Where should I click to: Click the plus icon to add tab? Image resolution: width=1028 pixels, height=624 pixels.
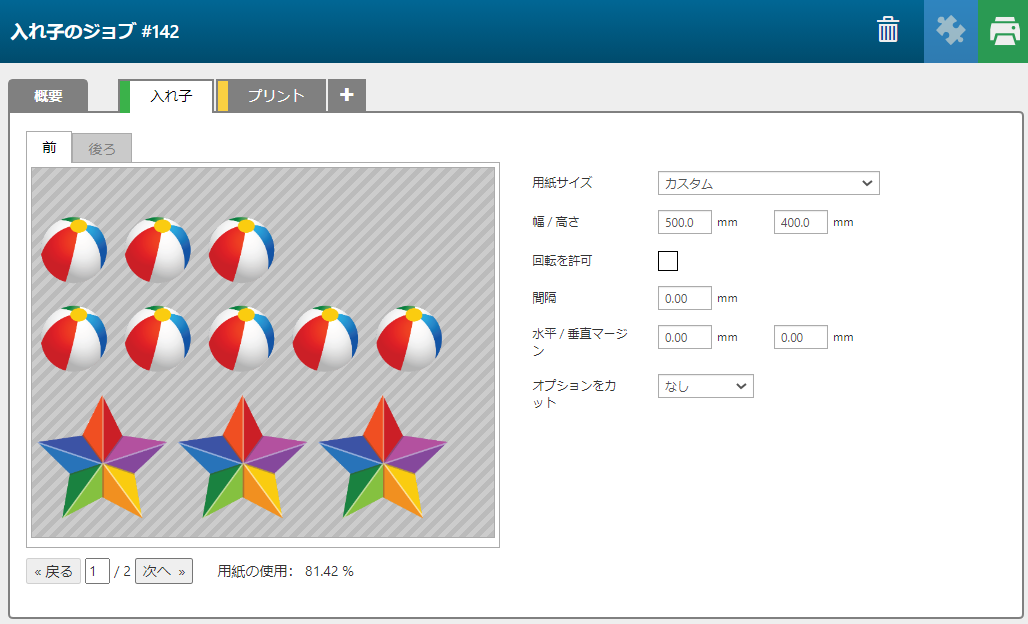click(x=347, y=95)
